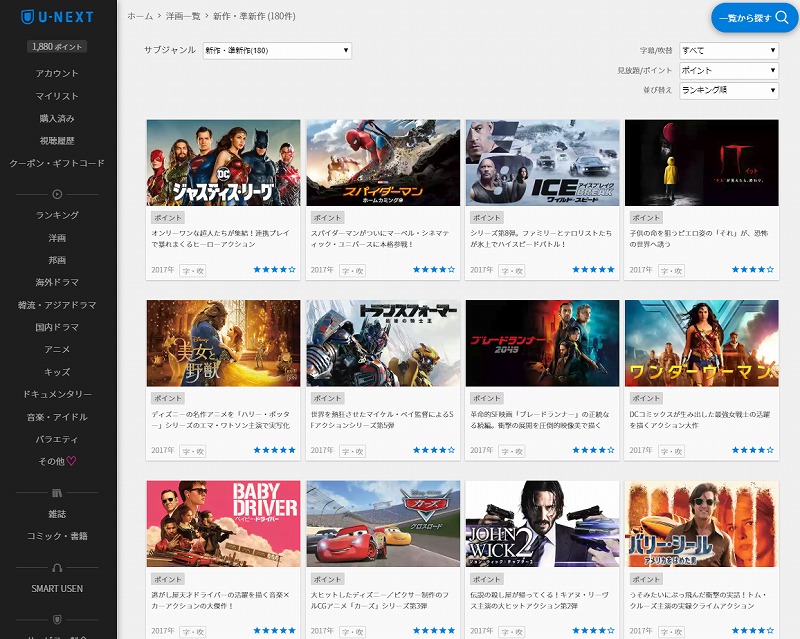Click the U-NEXT logo
800x639 pixels.
click(x=57, y=17)
